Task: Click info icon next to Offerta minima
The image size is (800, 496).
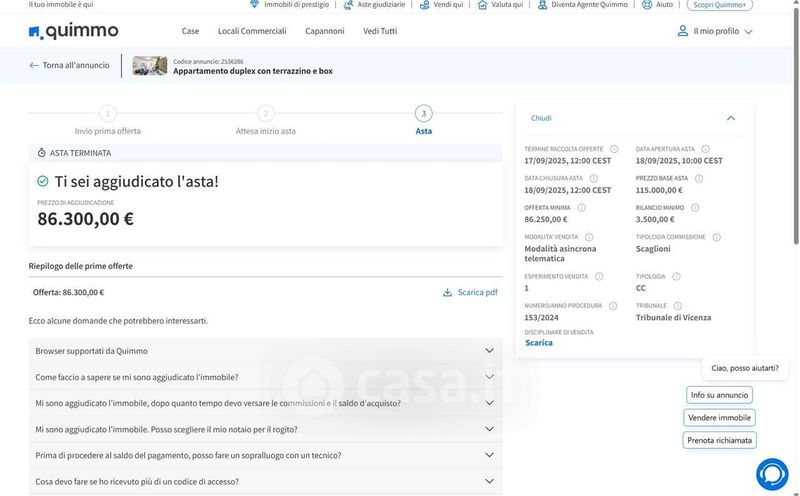Action: point(581,207)
